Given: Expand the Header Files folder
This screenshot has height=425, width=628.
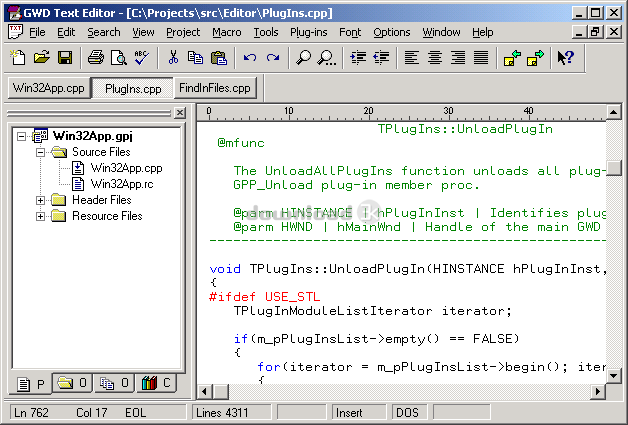Looking at the screenshot, I should click(40, 200).
